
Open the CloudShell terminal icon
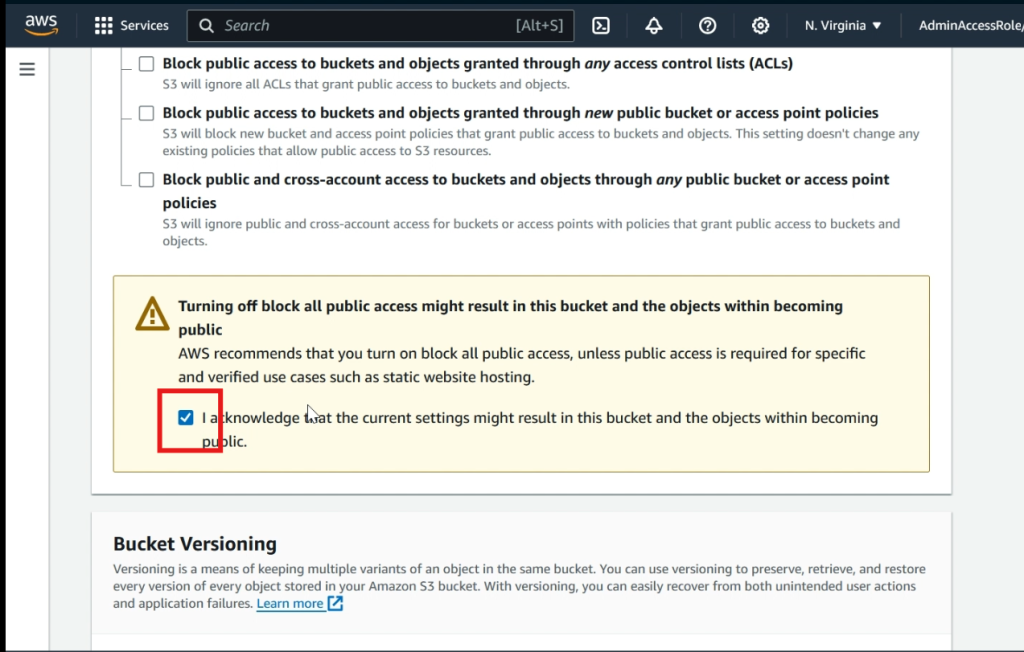(x=601, y=26)
